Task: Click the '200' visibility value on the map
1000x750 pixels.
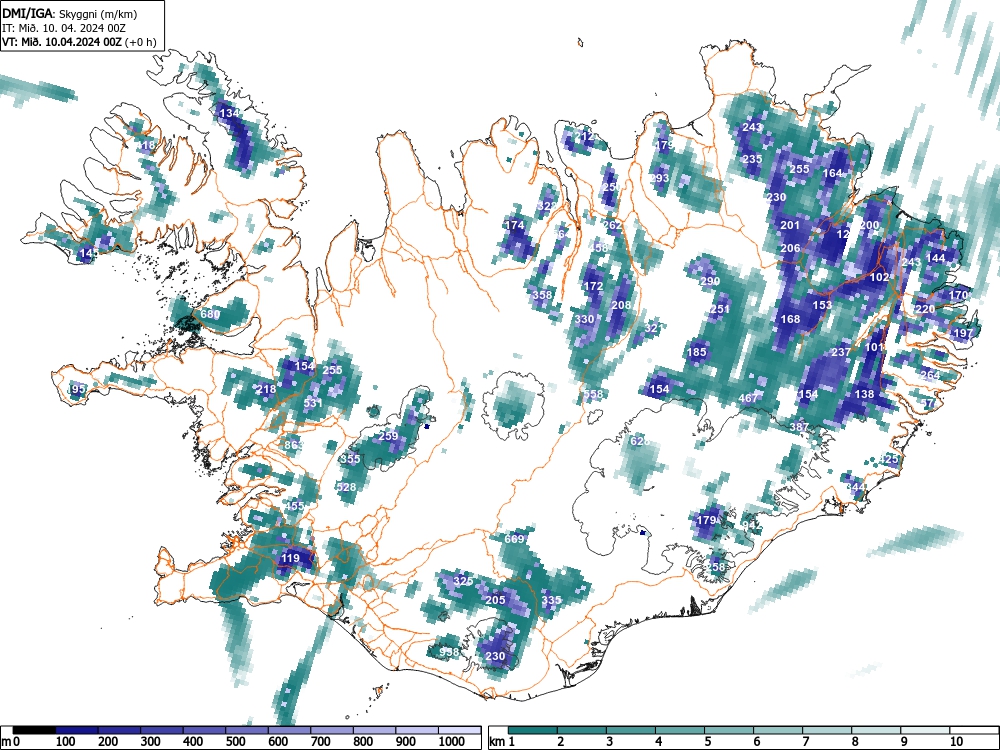Action: pos(869,225)
